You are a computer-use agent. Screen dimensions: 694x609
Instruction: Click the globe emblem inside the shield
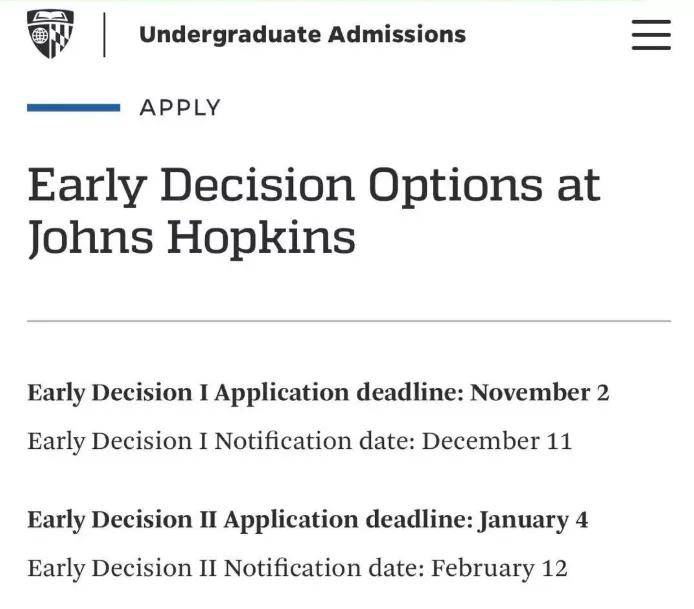click(x=40, y=35)
